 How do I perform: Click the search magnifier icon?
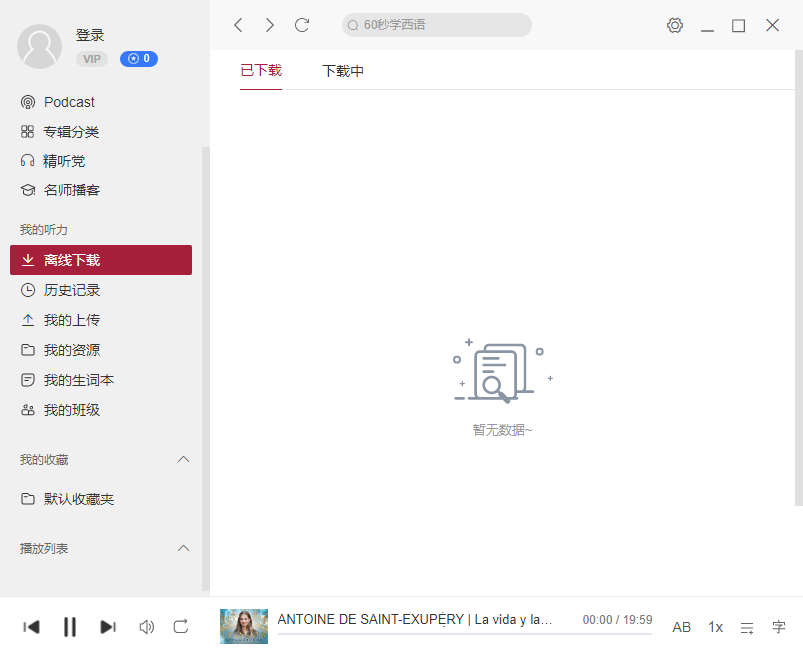tap(352, 25)
